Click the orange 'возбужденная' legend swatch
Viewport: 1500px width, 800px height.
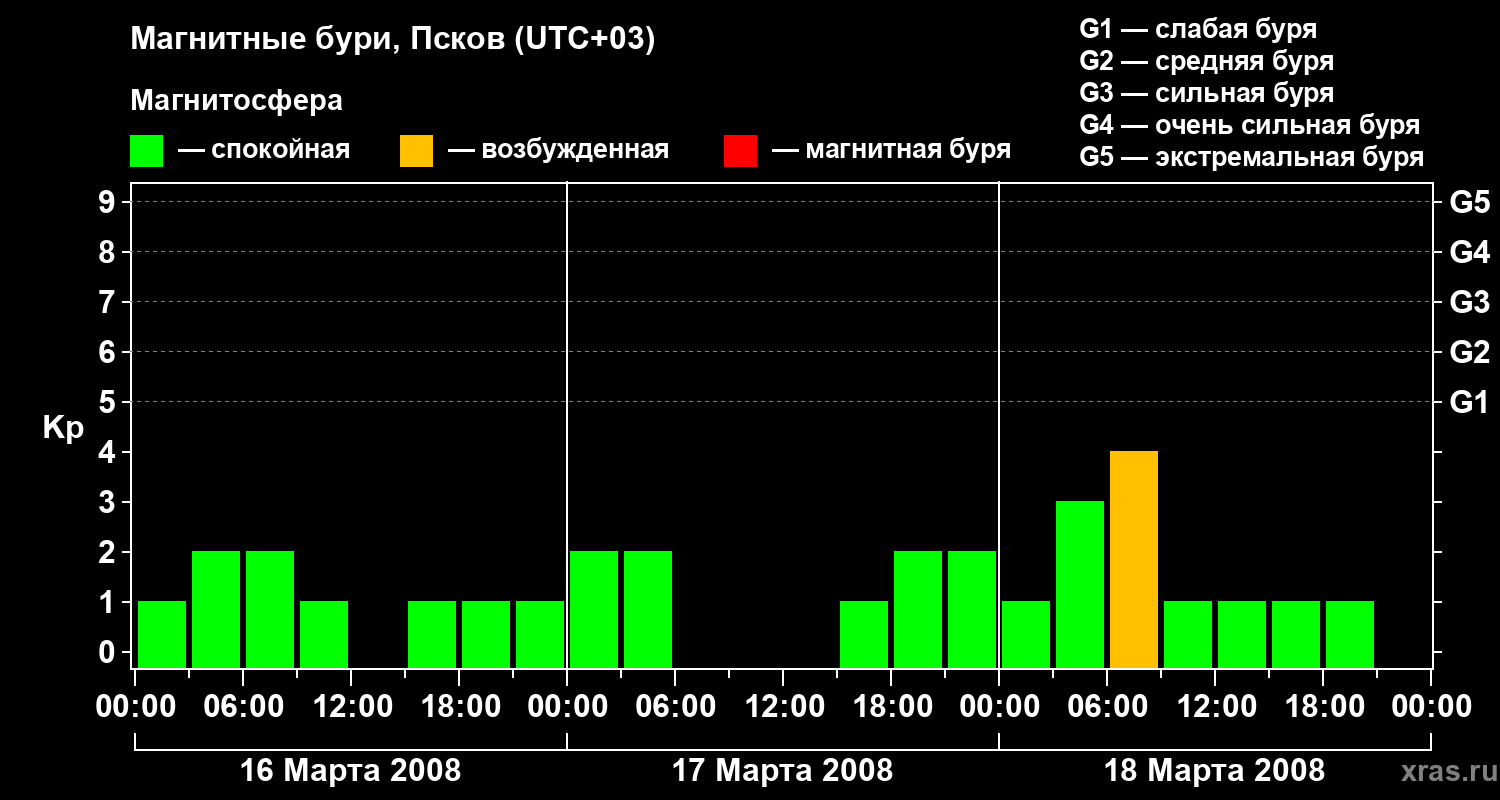coord(416,151)
